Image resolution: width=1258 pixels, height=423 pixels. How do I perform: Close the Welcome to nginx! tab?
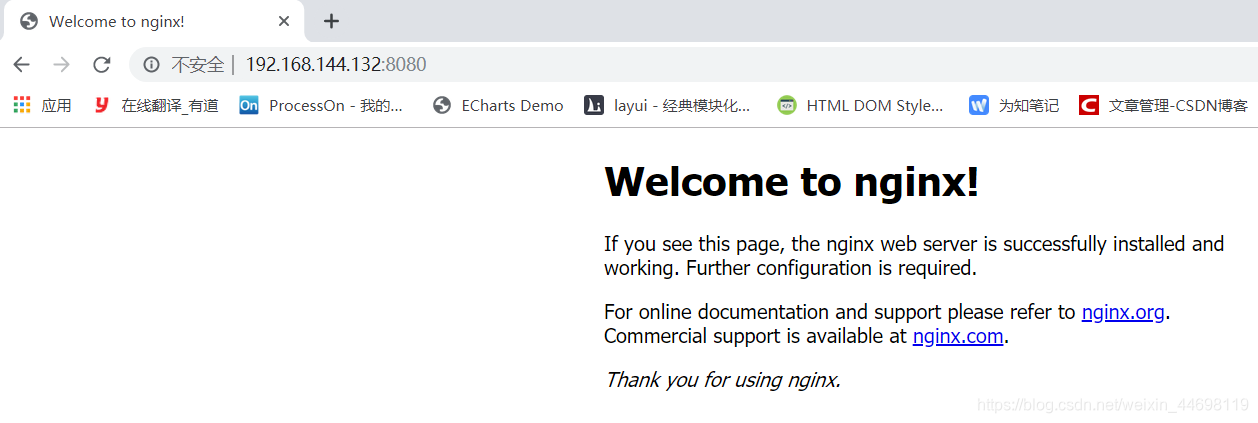pyautogui.click(x=284, y=21)
